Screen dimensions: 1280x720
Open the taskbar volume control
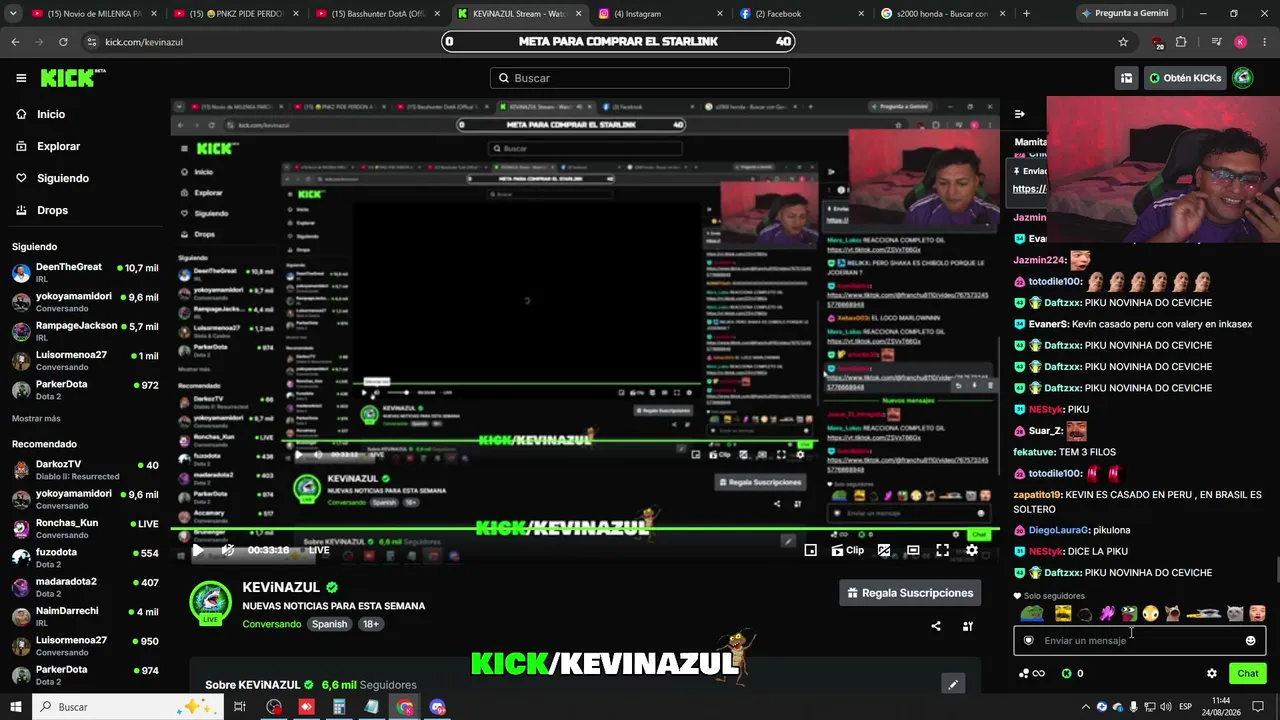(x=1166, y=707)
